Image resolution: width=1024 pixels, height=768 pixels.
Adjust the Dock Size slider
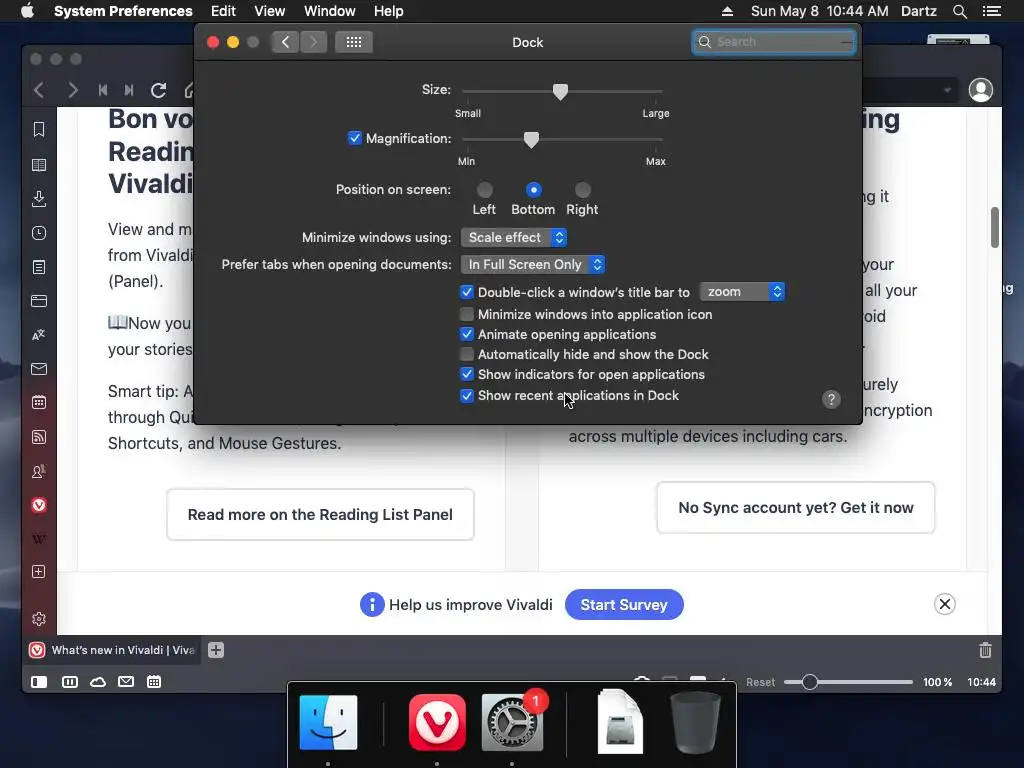pos(560,91)
